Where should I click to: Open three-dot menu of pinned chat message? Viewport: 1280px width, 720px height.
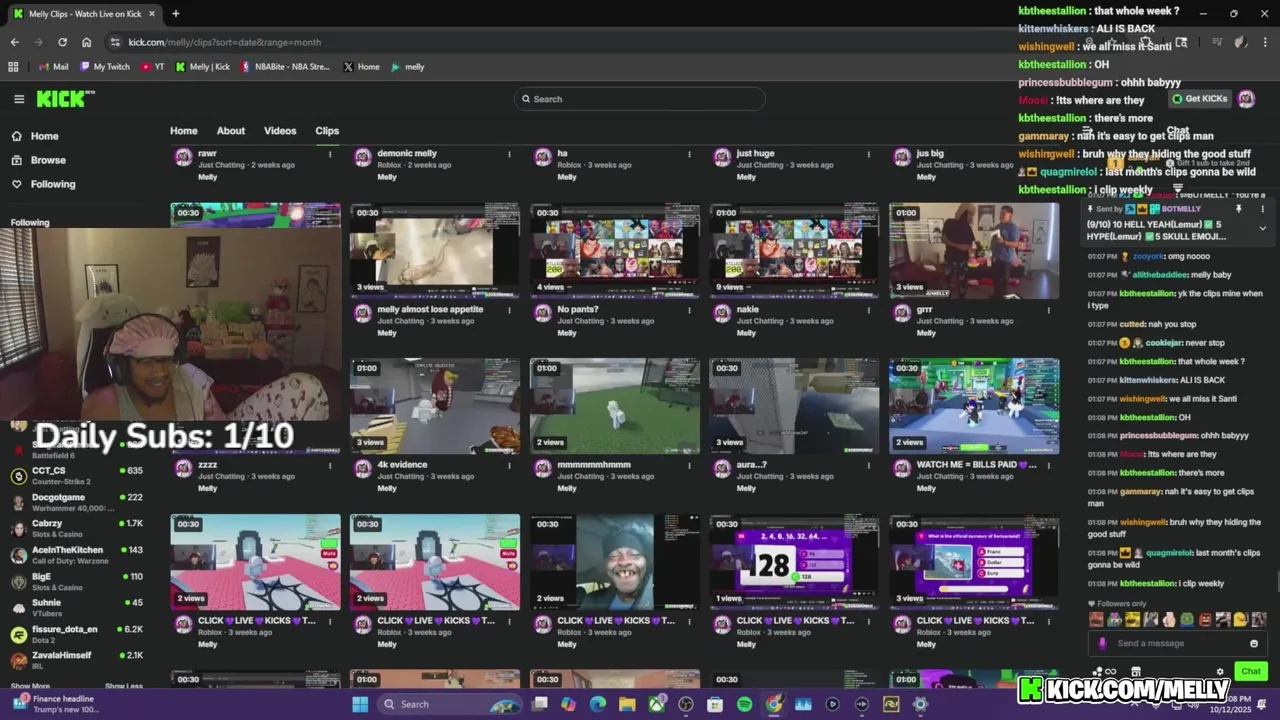(1262, 209)
